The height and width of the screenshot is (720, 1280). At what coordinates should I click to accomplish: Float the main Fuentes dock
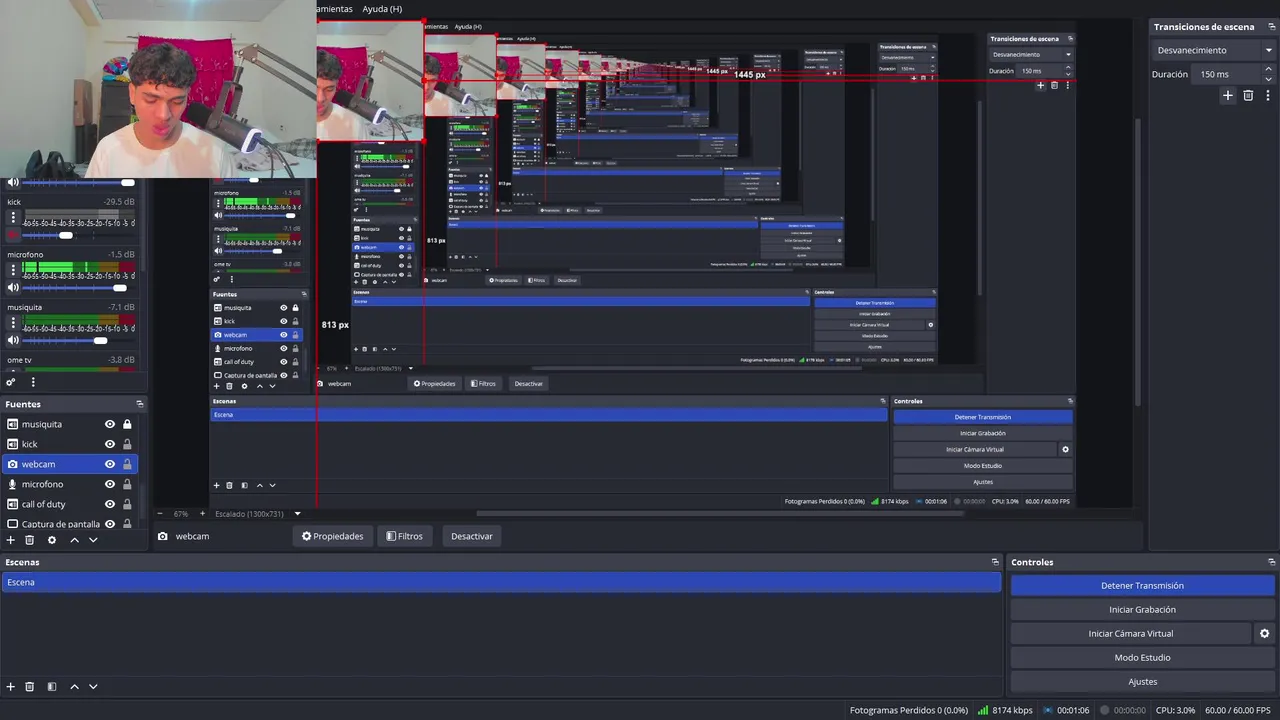(x=140, y=404)
